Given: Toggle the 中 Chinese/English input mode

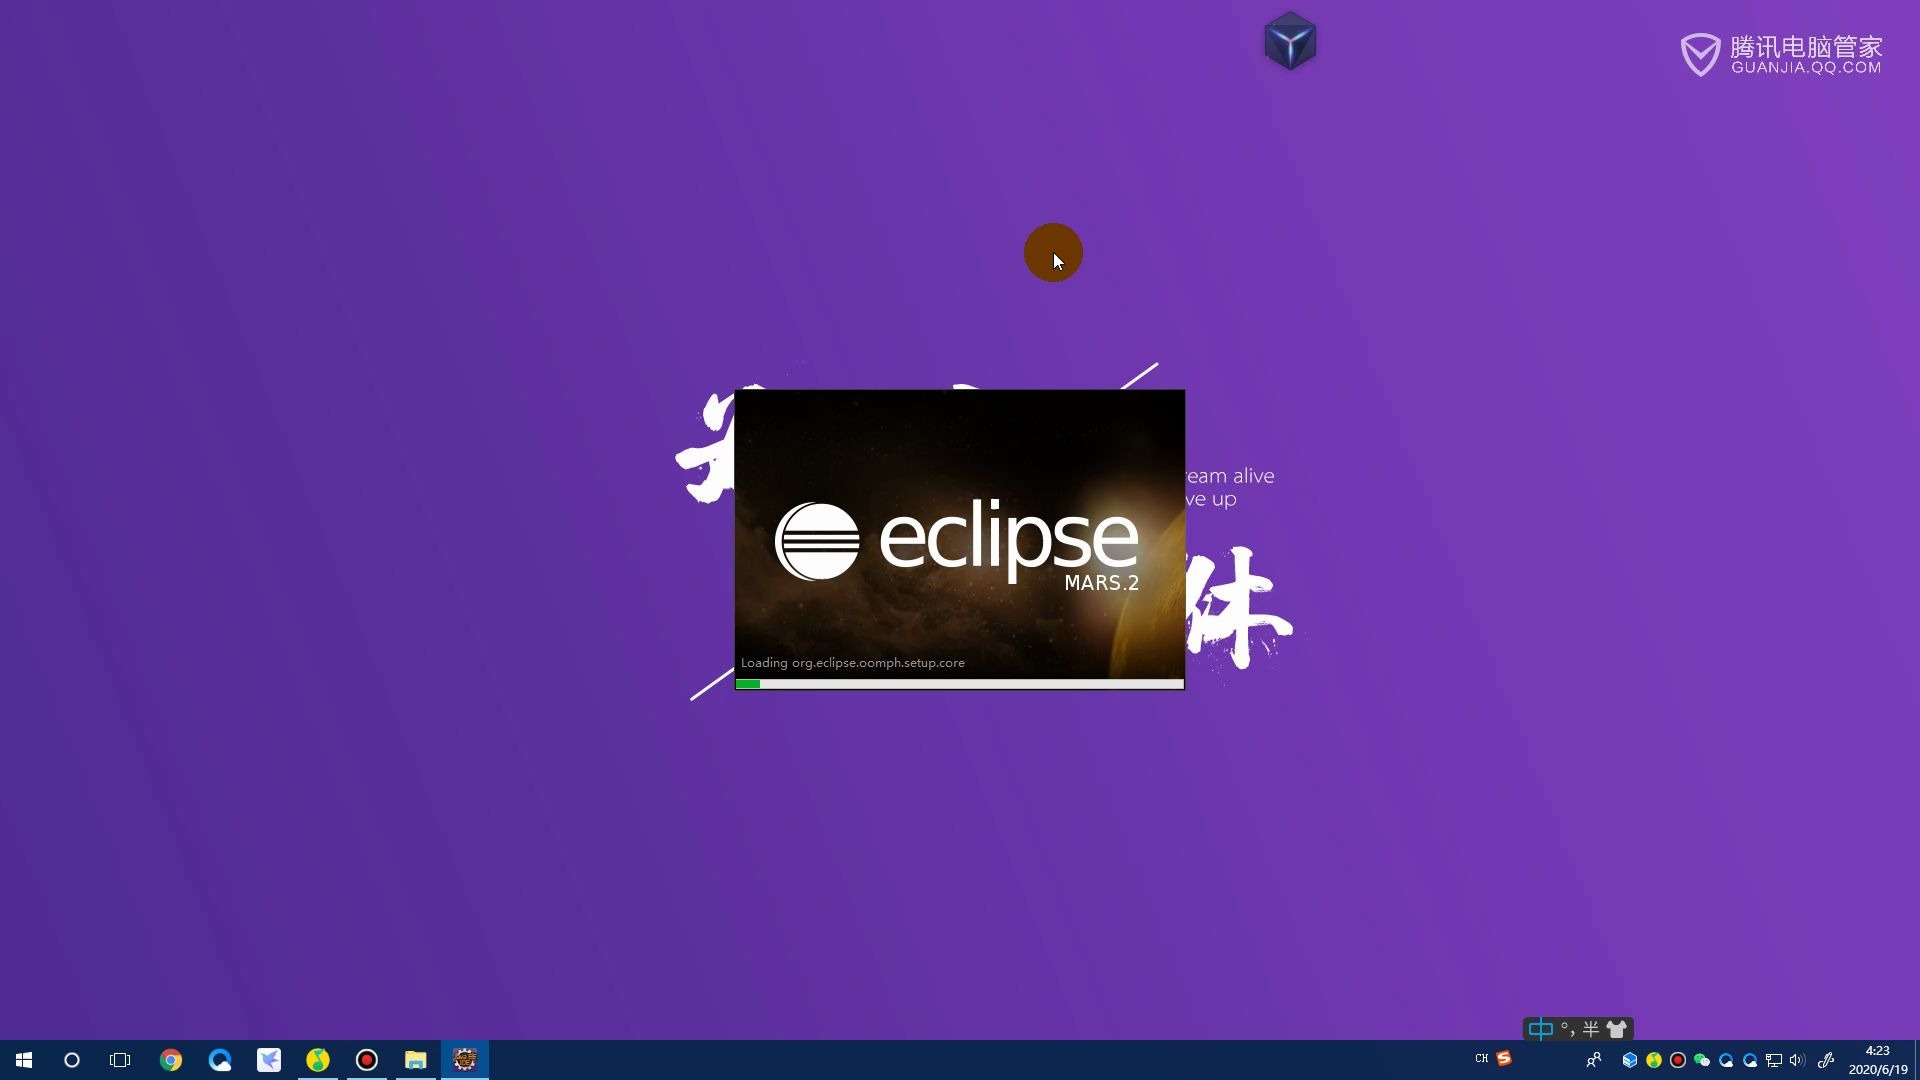Looking at the screenshot, I should pyautogui.click(x=1540, y=1029).
